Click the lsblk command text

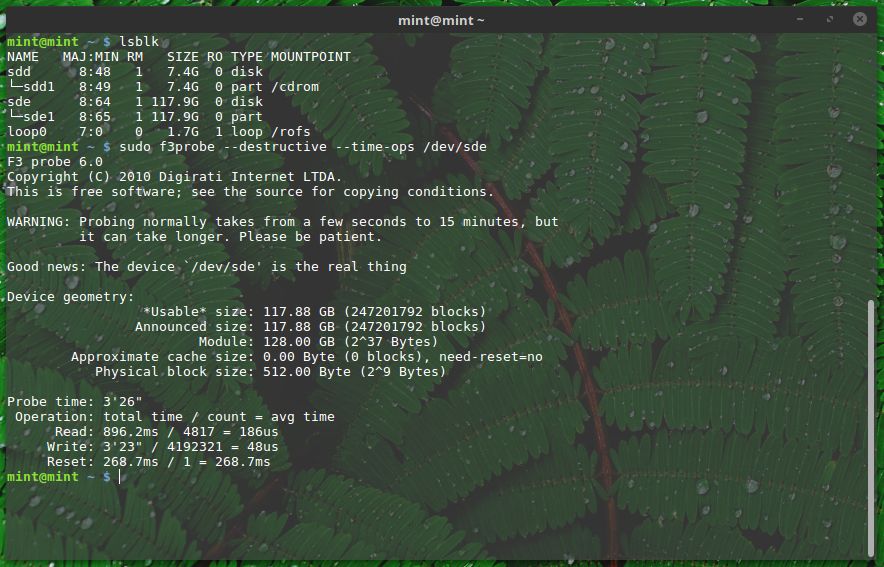pos(139,42)
